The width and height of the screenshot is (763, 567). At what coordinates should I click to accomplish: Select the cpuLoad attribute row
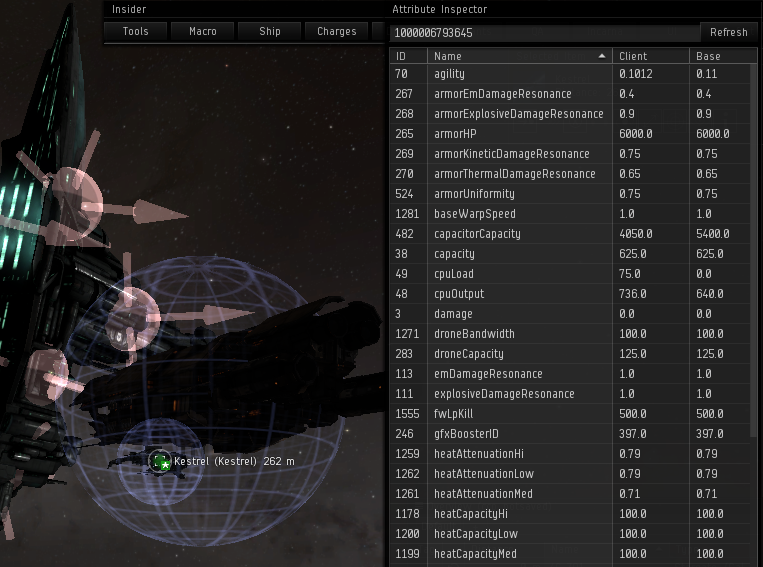pos(570,274)
